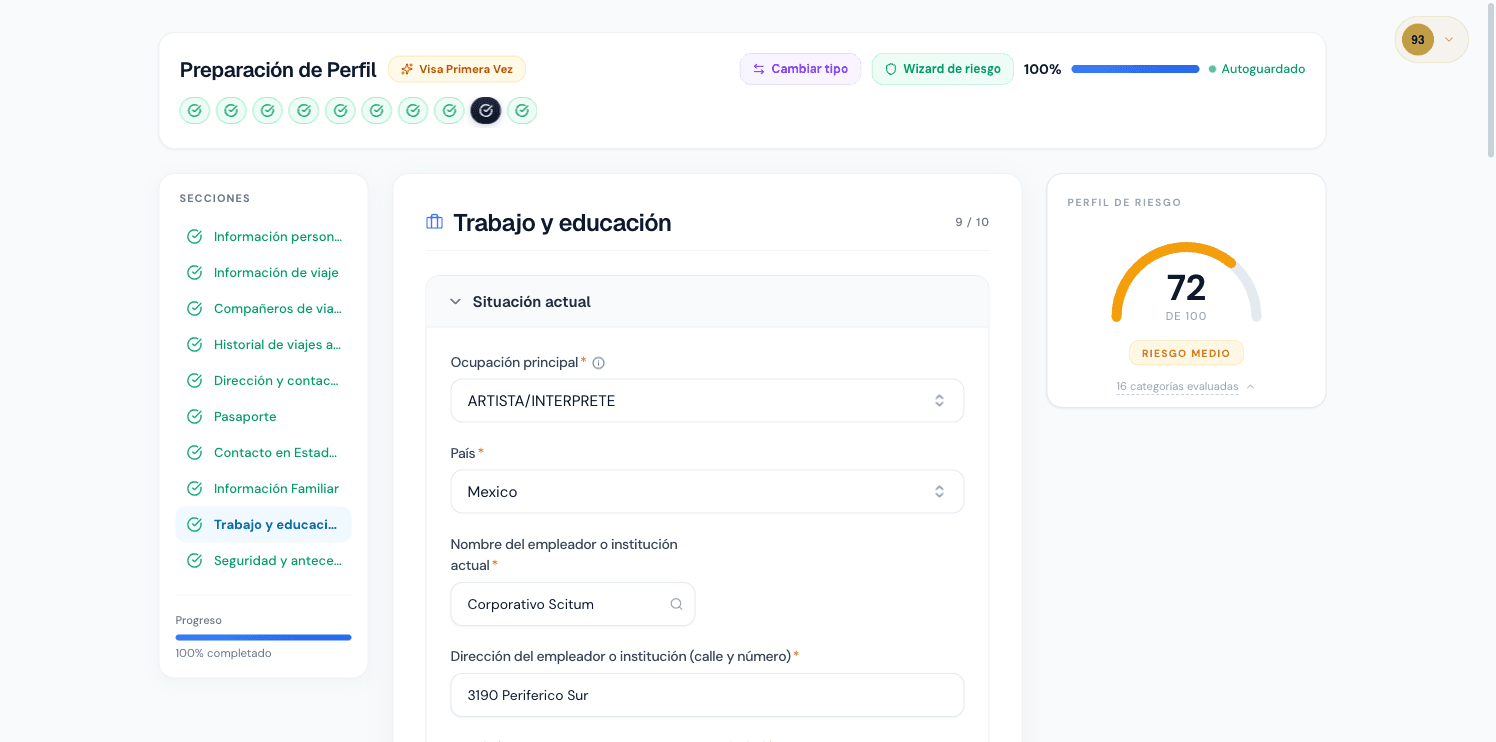Click the check icon beside Pasaporte

[x=194, y=416]
